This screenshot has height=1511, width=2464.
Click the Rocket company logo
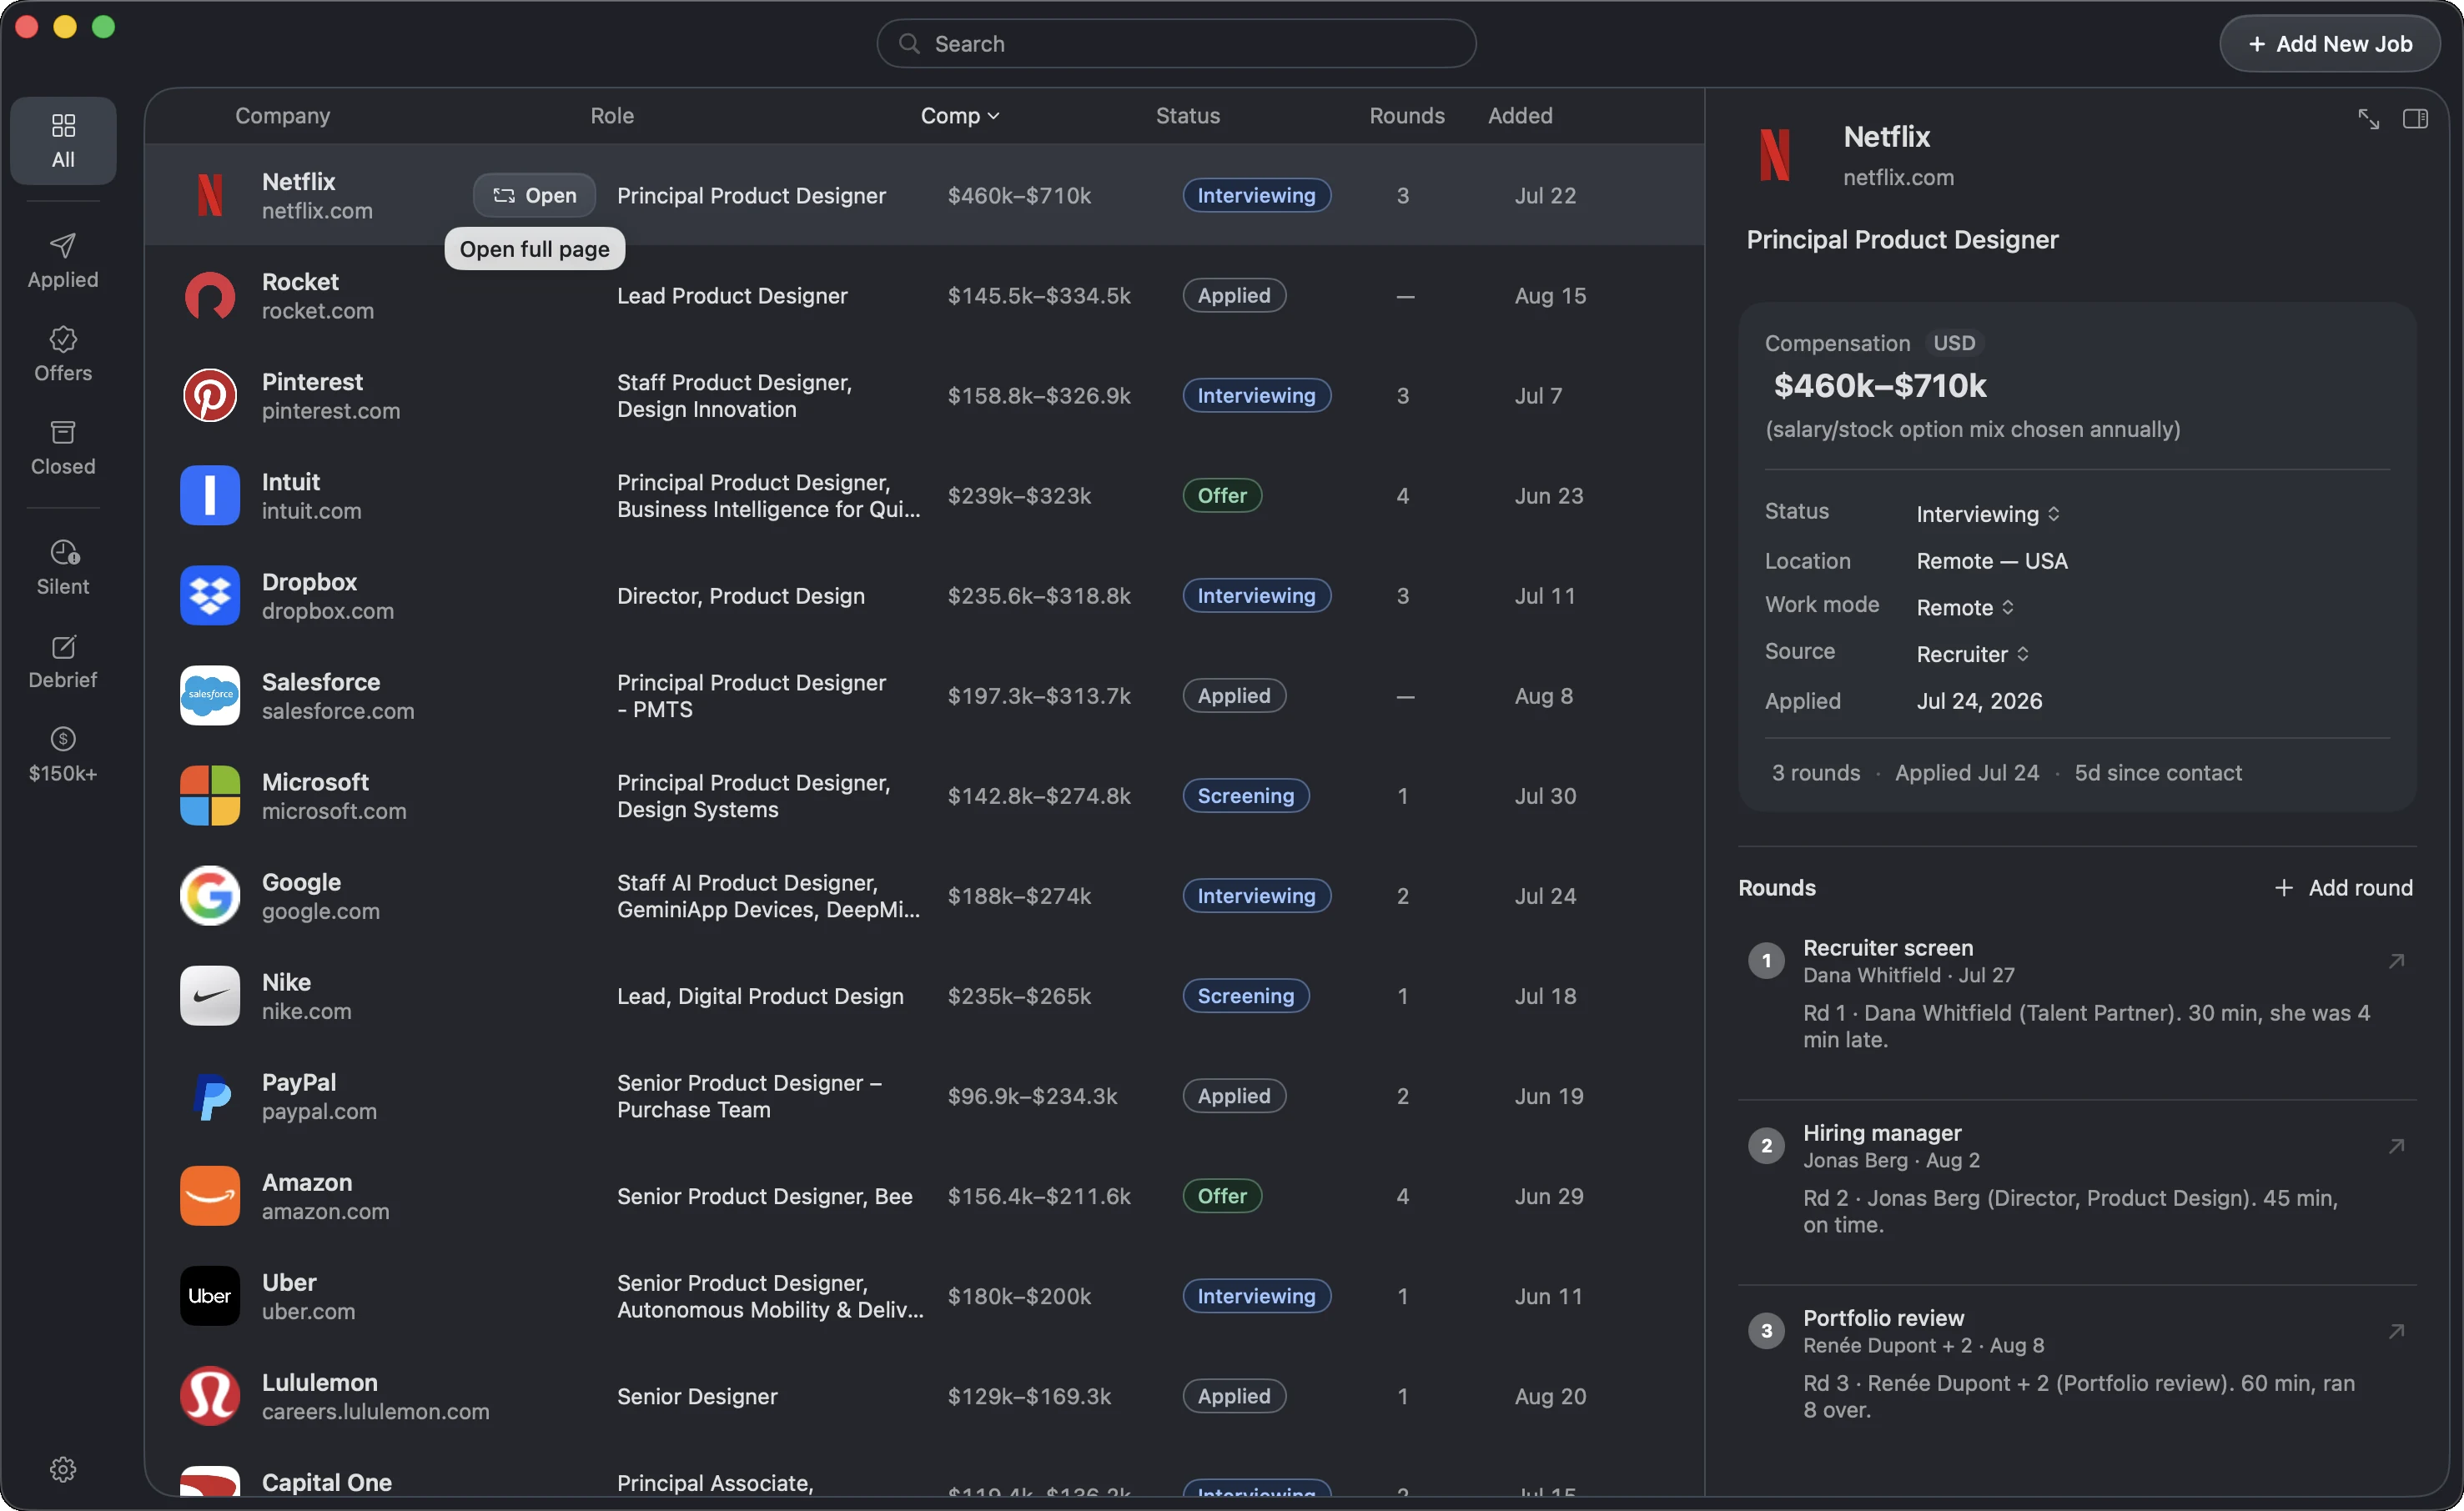coord(210,296)
